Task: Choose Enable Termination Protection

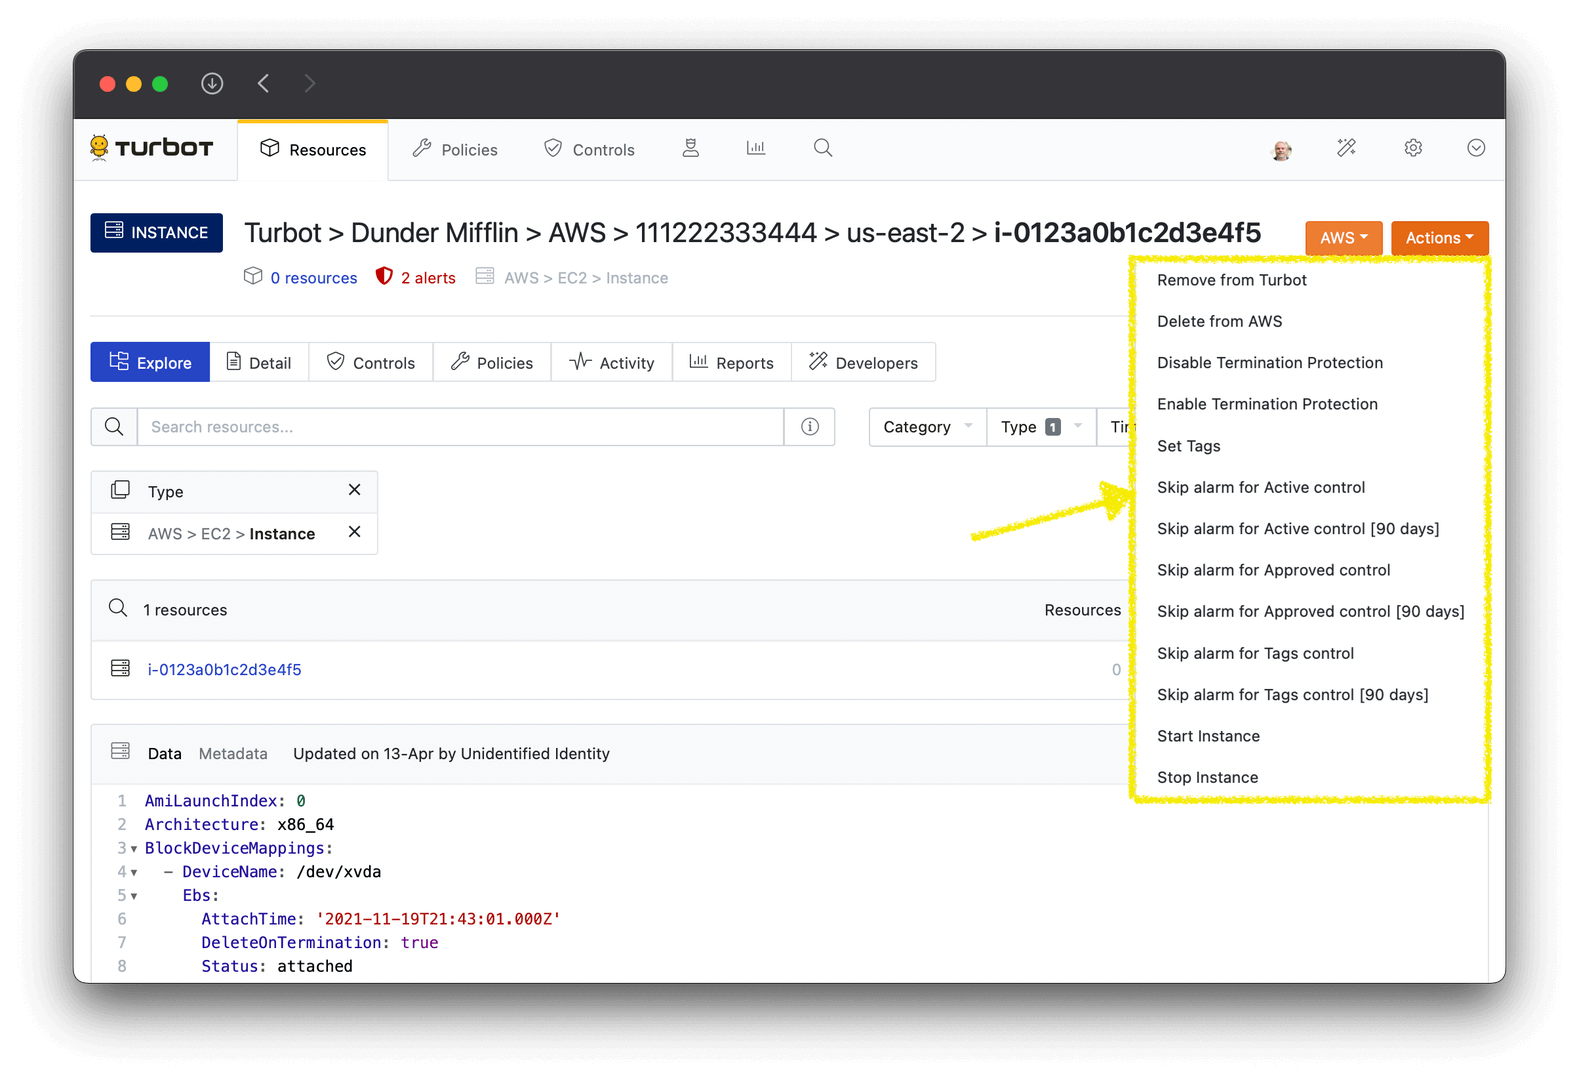Action: pyautogui.click(x=1267, y=404)
